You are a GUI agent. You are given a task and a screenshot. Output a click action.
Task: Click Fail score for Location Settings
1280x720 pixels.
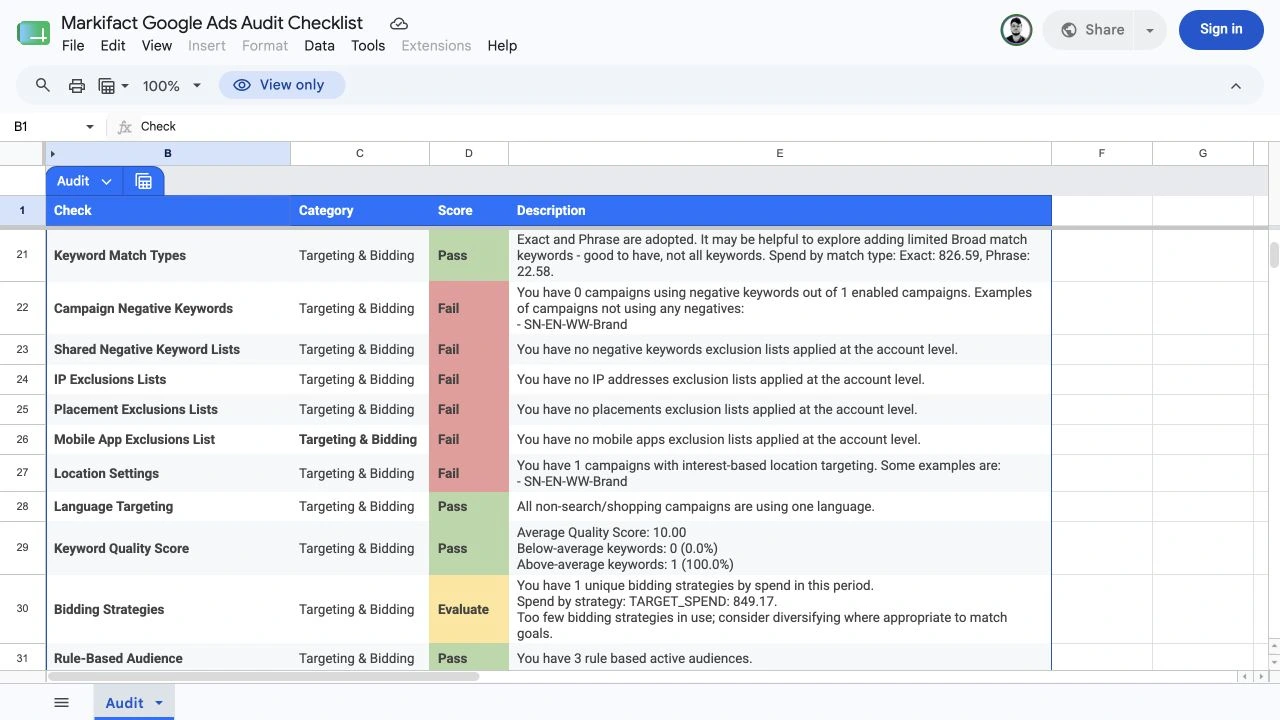pos(469,474)
